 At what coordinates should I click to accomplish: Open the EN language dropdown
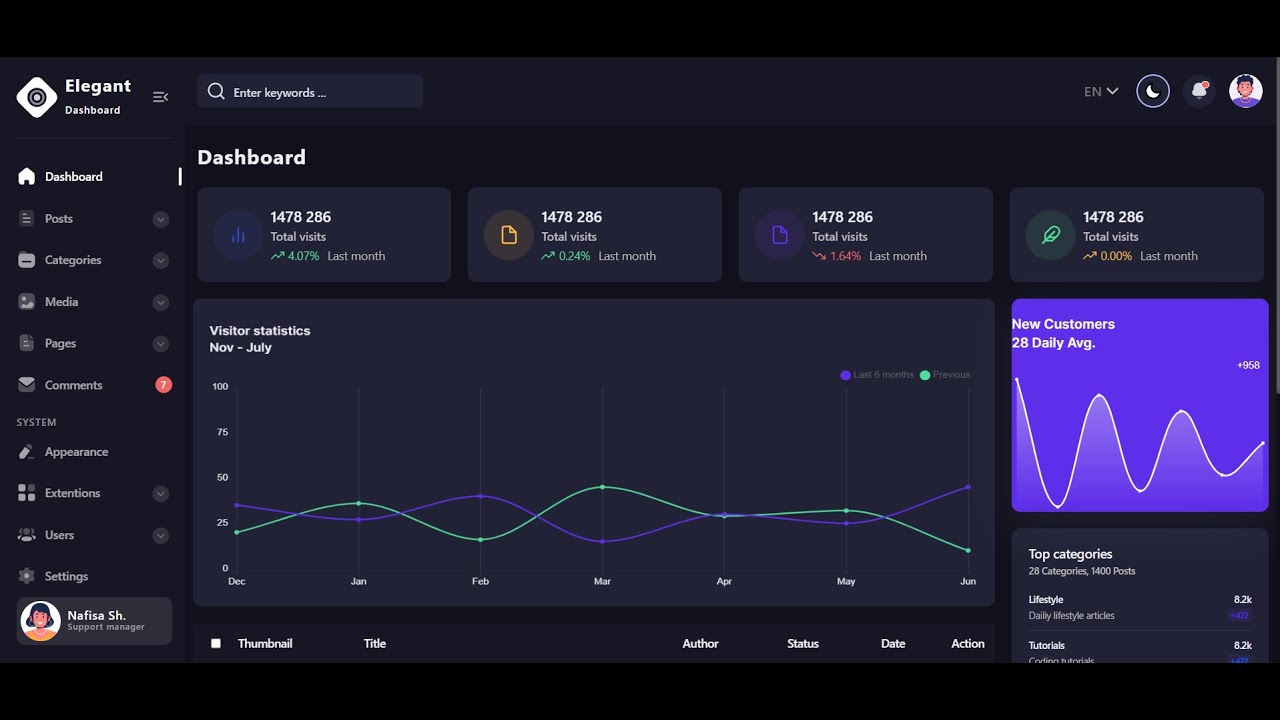pyautogui.click(x=1101, y=91)
